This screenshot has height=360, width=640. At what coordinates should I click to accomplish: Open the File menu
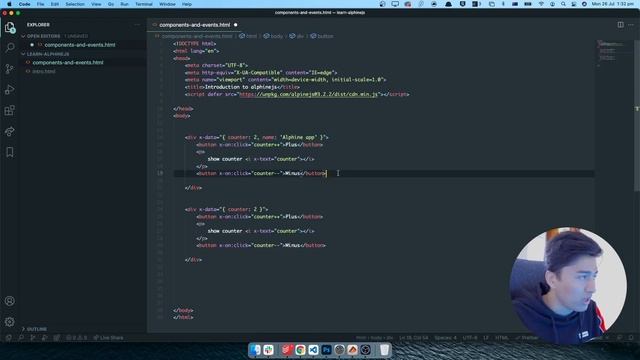pyautogui.click(x=40, y=4)
